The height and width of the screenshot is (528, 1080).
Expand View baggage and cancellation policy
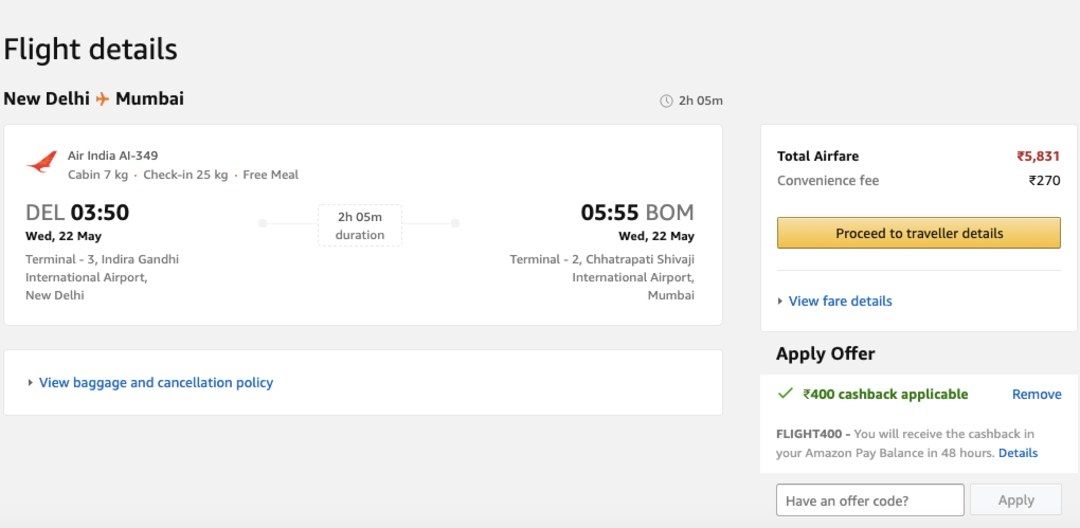156,382
